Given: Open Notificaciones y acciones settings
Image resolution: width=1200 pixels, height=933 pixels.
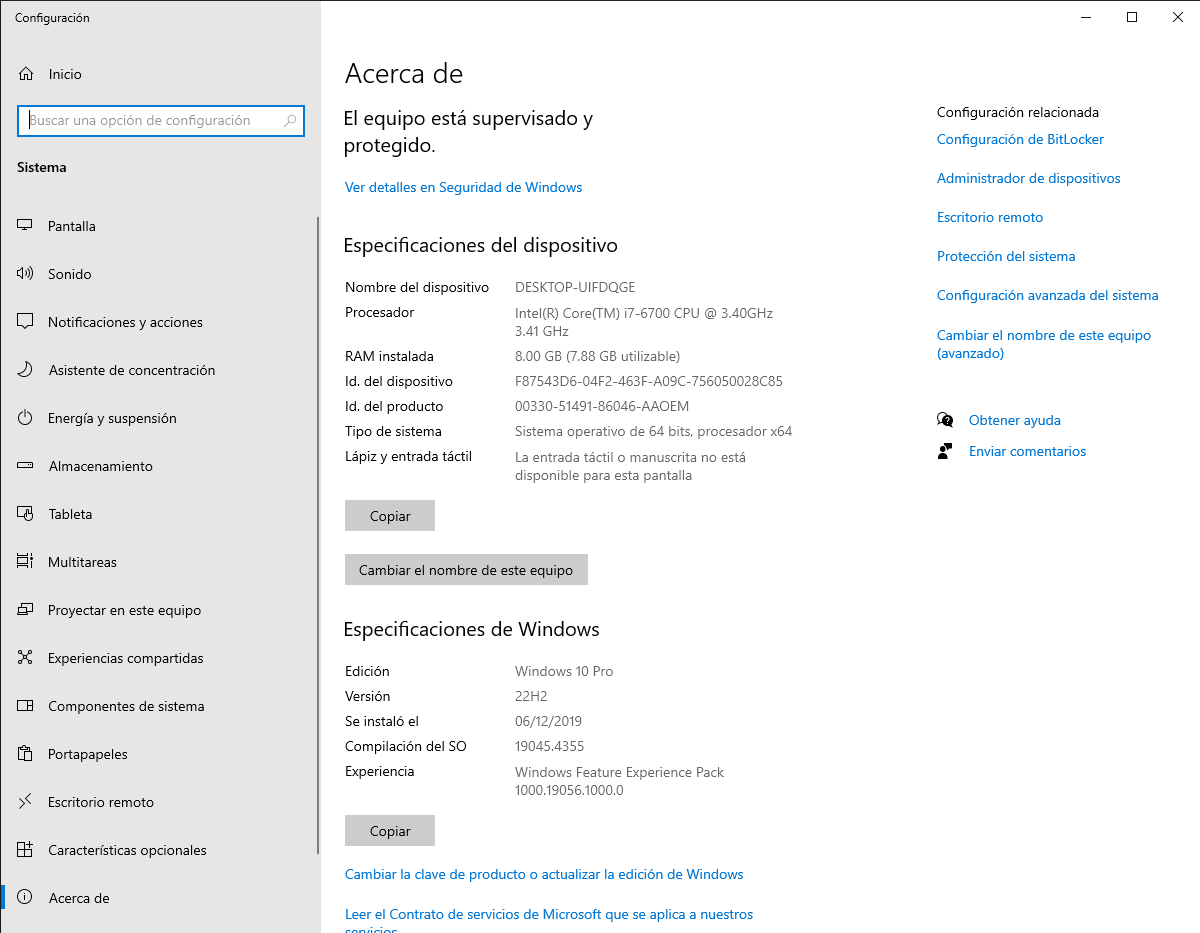Looking at the screenshot, I should (125, 322).
